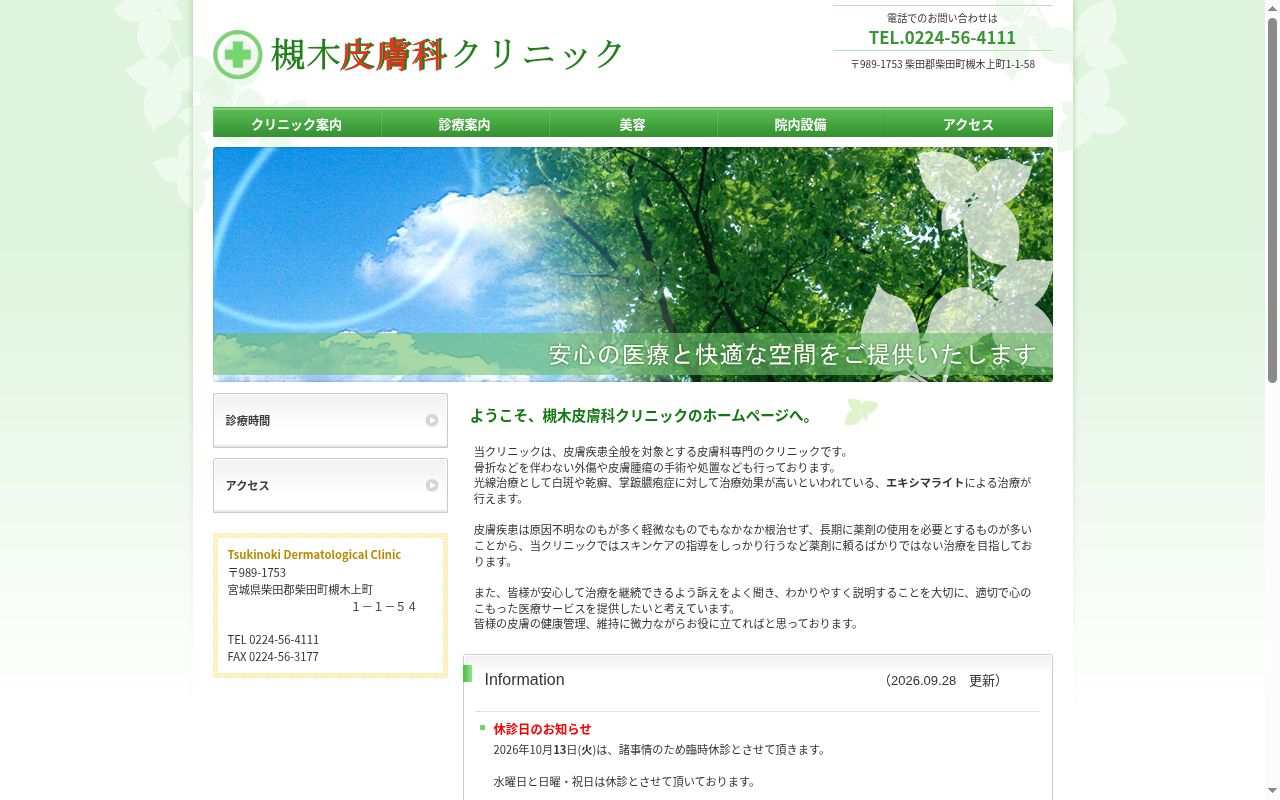Image resolution: width=1280 pixels, height=800 pixels.
Task: Click the FAX 0224-56-3177 sidebar text
Action: [273, 656]
